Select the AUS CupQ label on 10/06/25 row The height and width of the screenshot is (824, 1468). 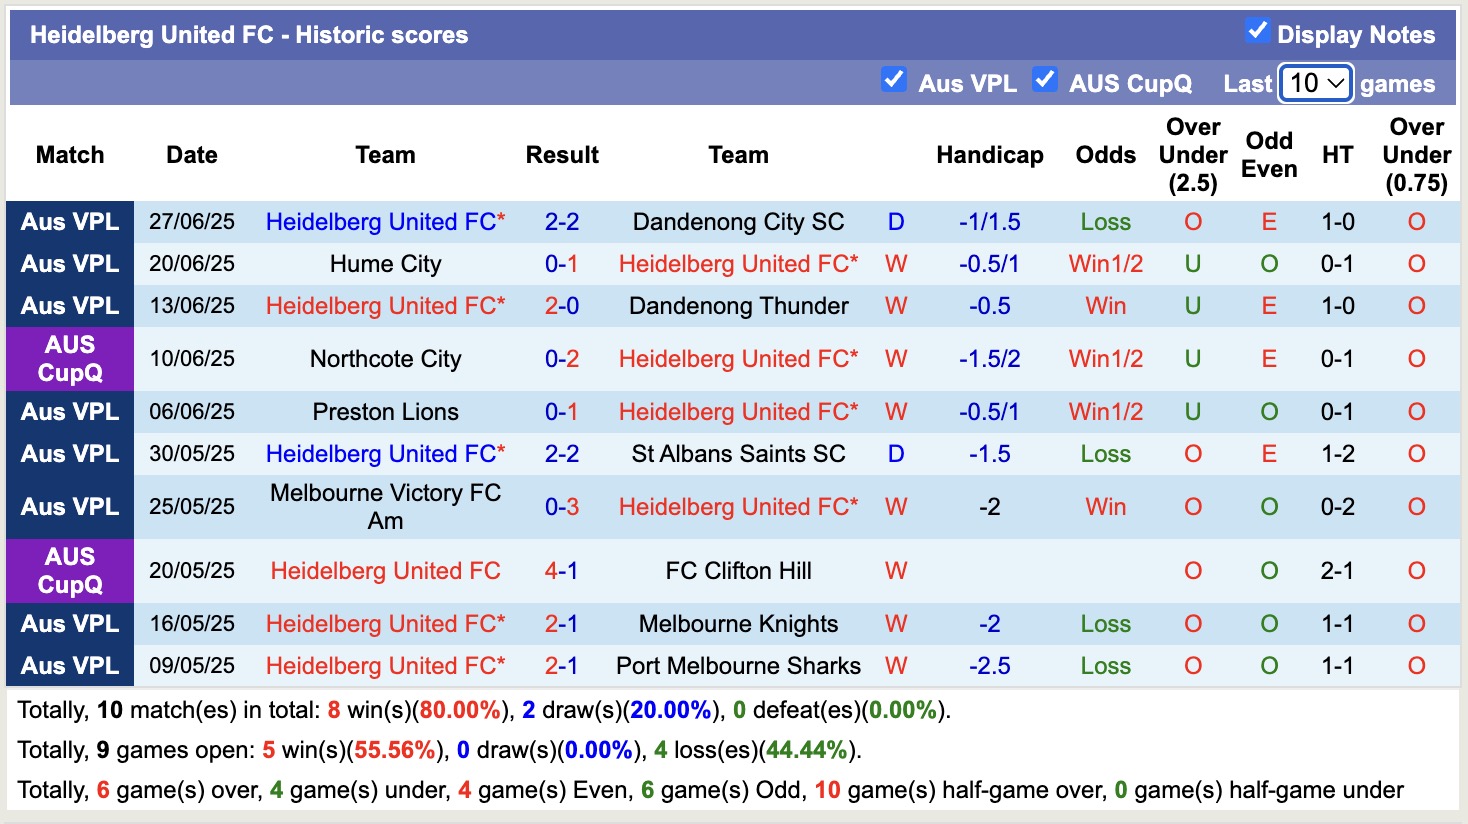pos(69,358)
